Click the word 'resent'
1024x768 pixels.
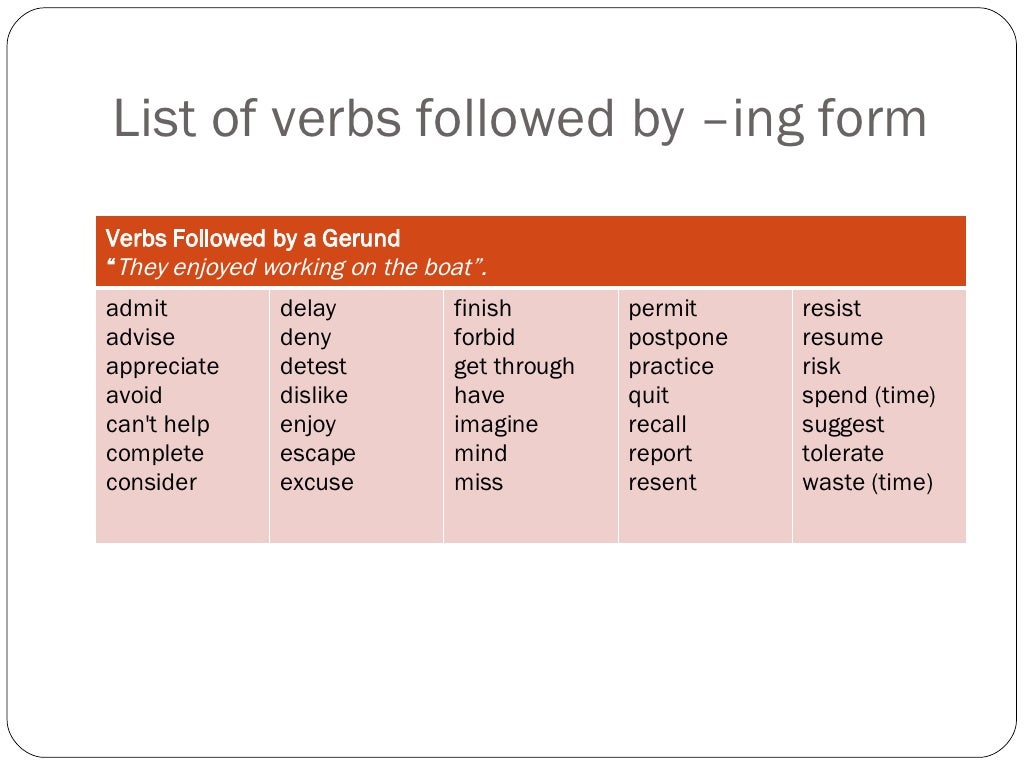point(662,483)
